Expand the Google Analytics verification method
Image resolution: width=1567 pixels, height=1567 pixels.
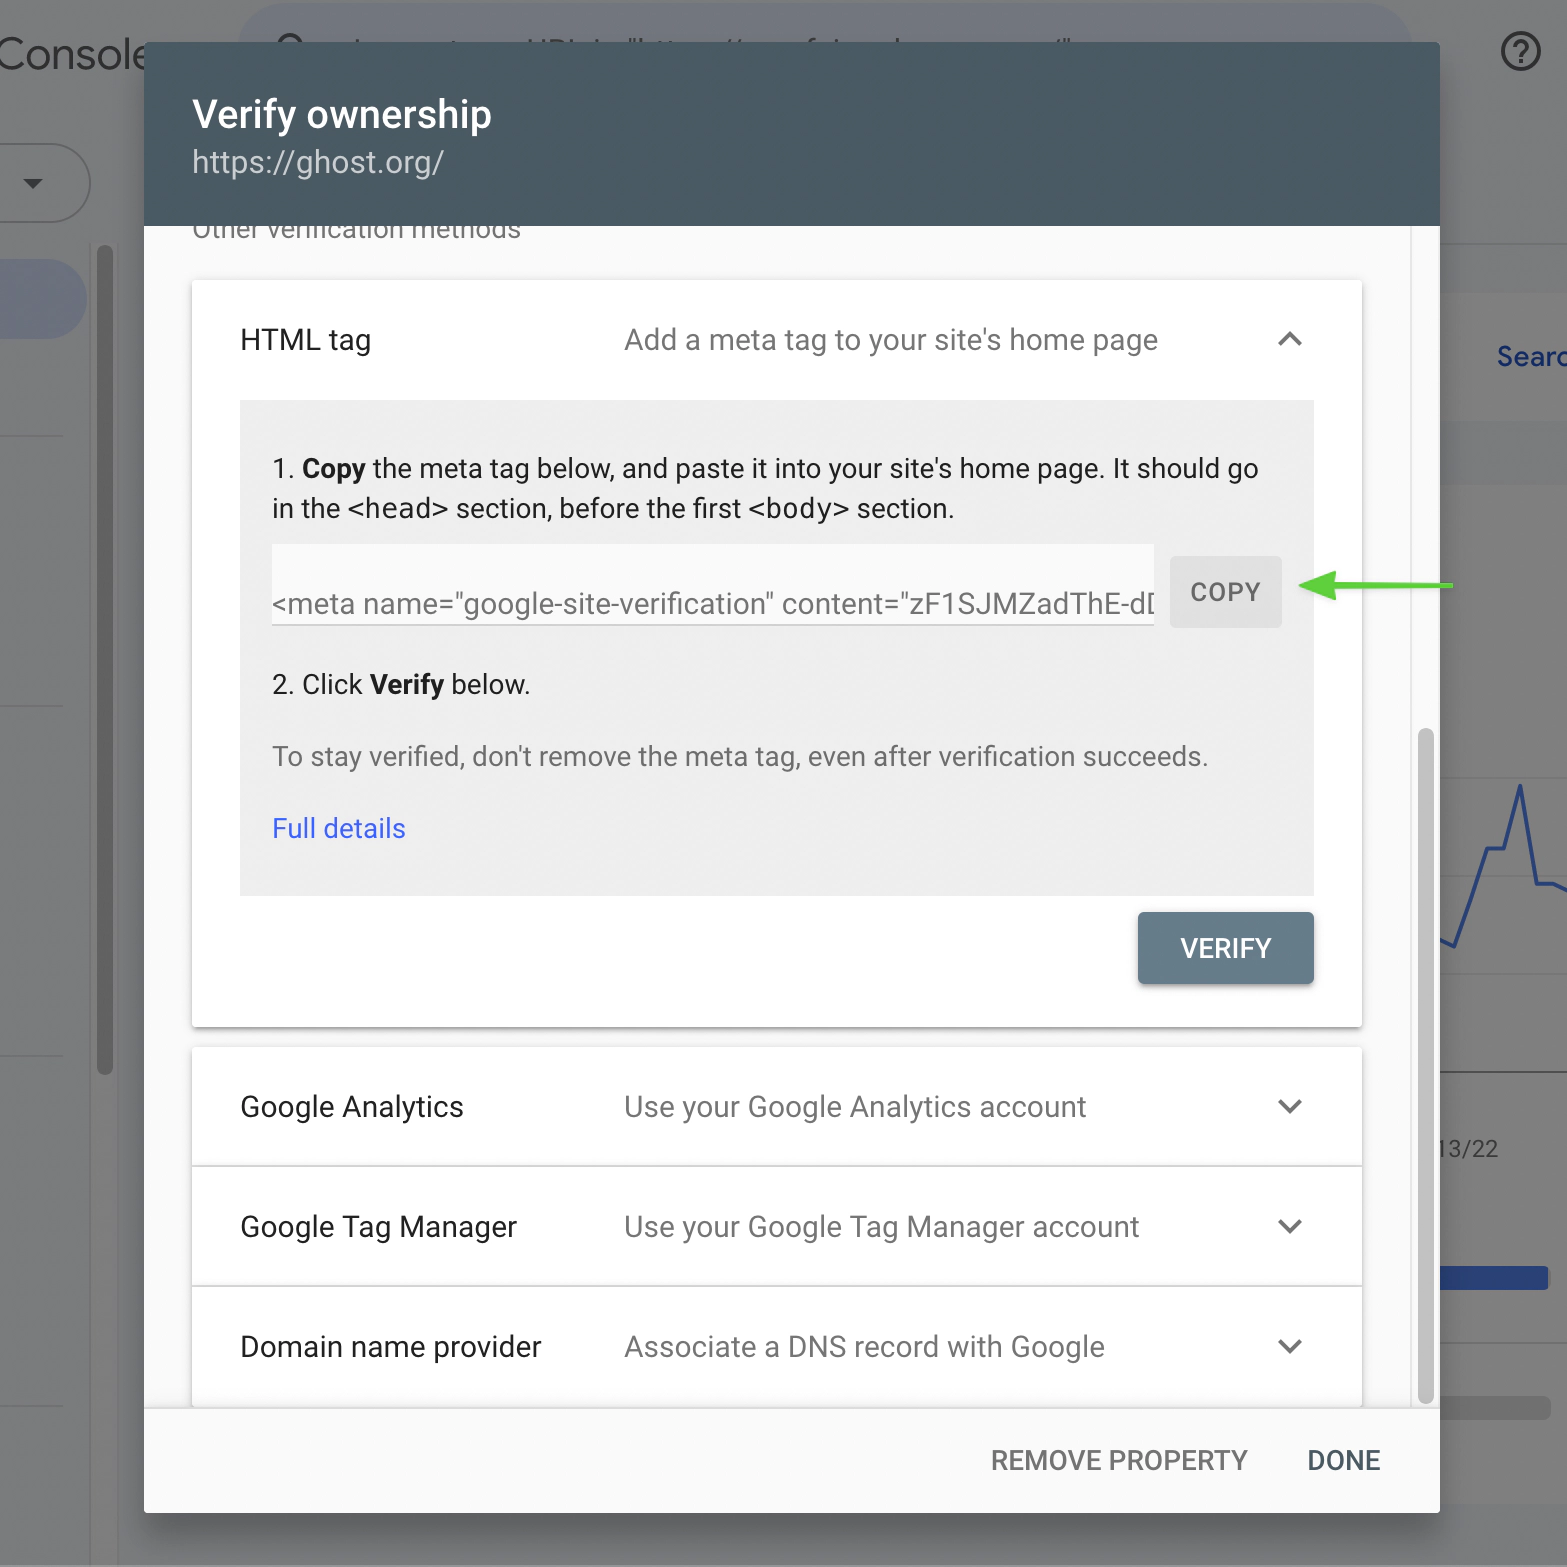pos(1289,1107)
